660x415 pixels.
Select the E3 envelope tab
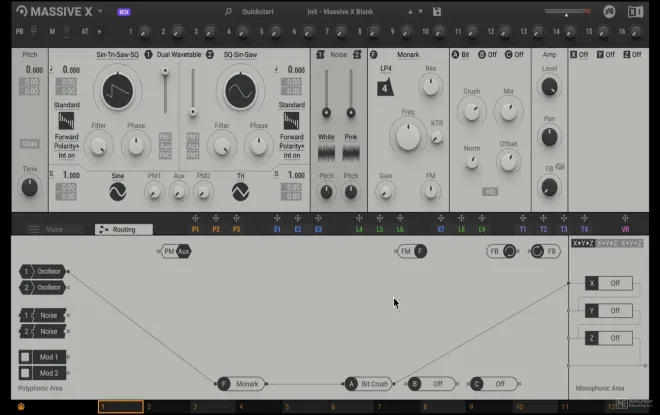(x=318, y=229)
